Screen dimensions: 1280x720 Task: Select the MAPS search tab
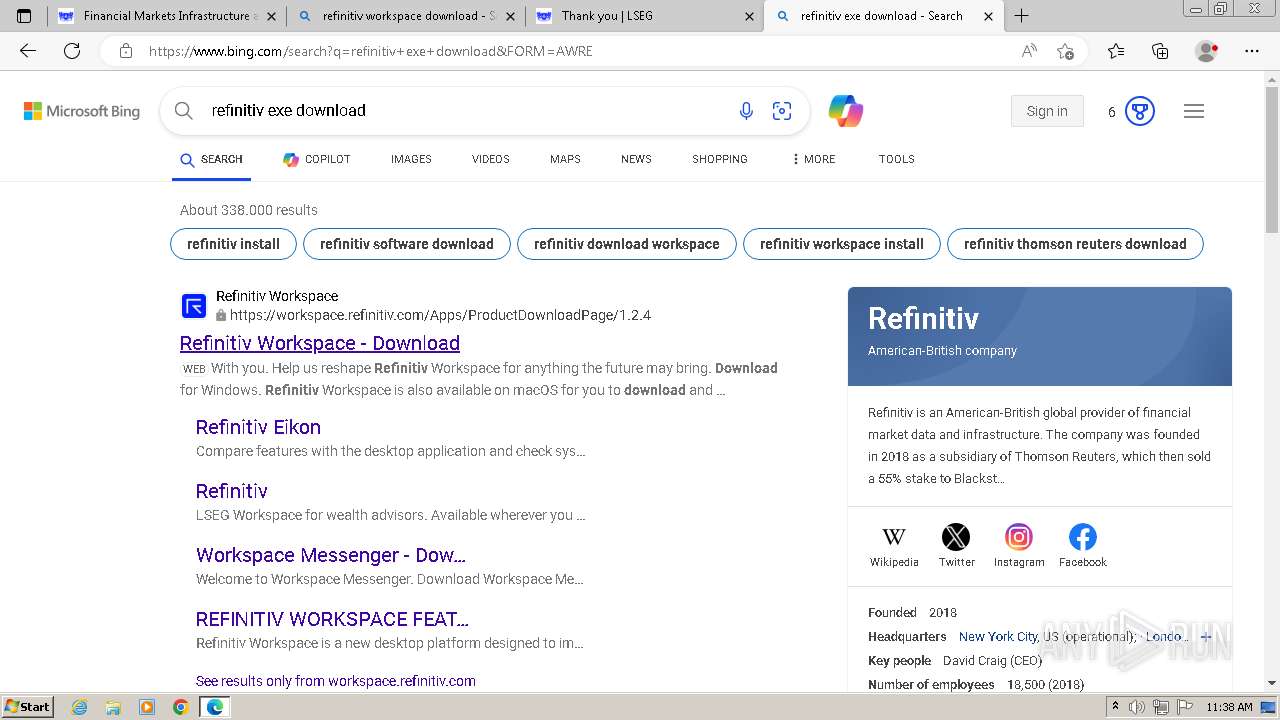(x=565, y=159)
